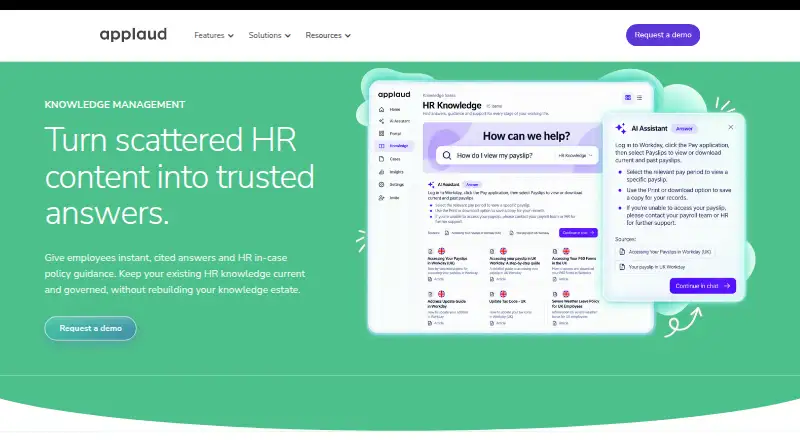Switch to grid view icon
The image size is (800, 440).
(628, 97)
